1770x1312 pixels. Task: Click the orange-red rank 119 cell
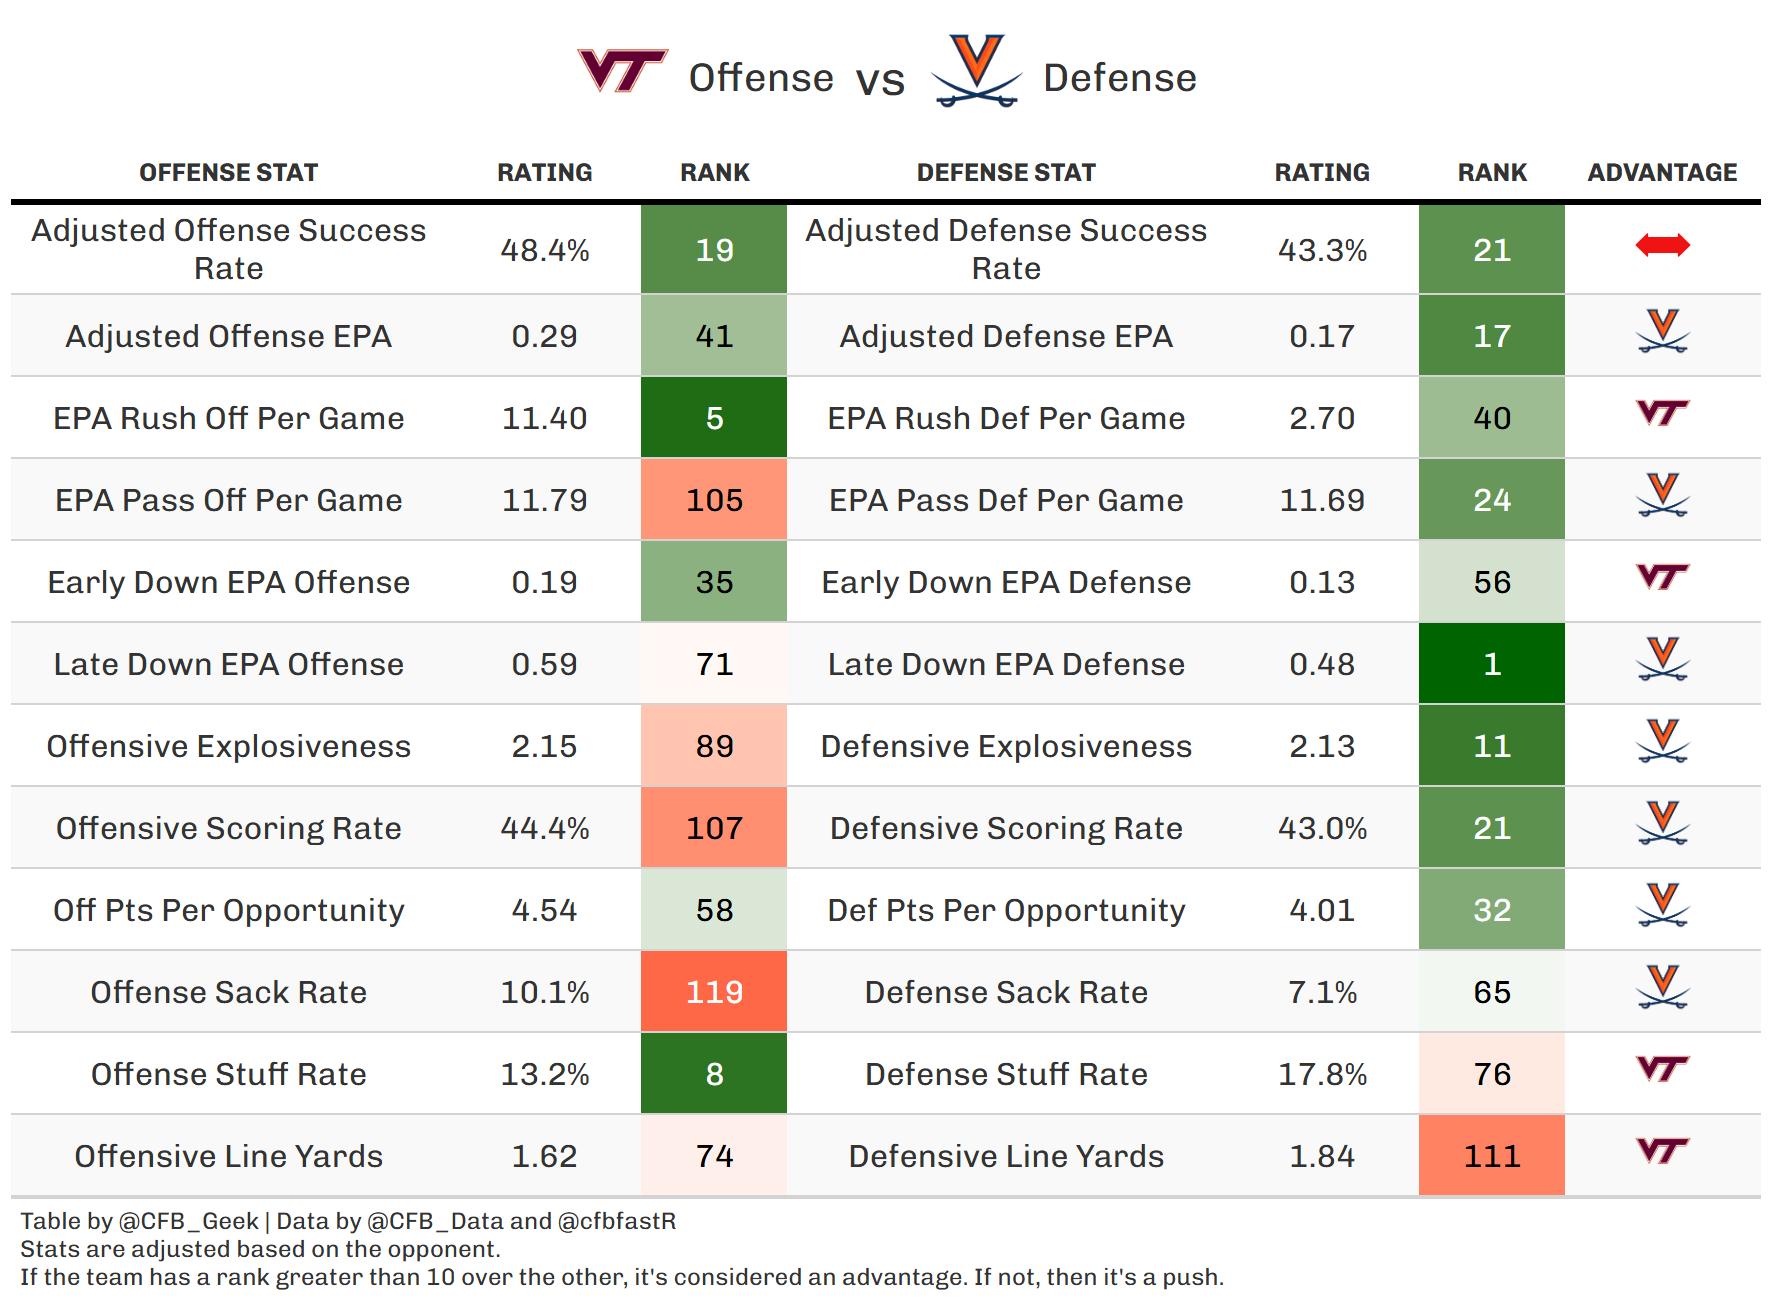[714, 992]
